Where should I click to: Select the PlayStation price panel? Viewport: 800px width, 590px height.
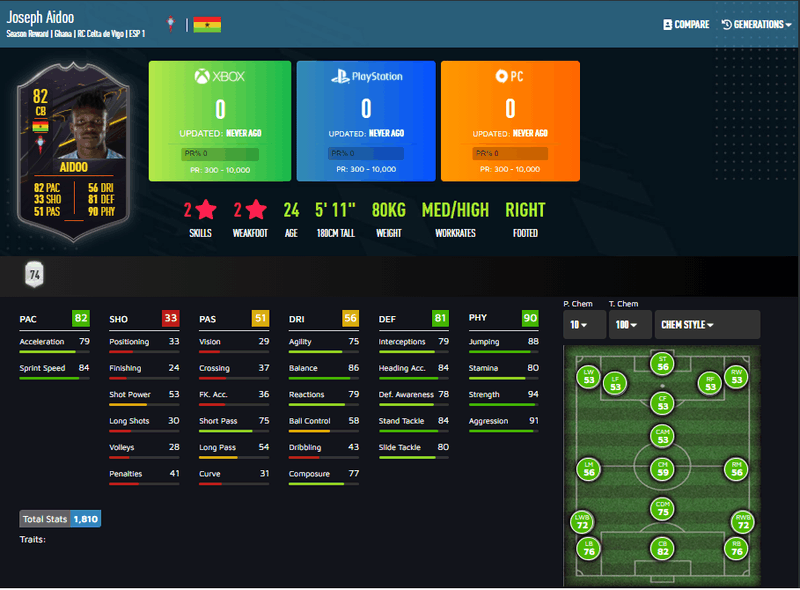(366, 121)
